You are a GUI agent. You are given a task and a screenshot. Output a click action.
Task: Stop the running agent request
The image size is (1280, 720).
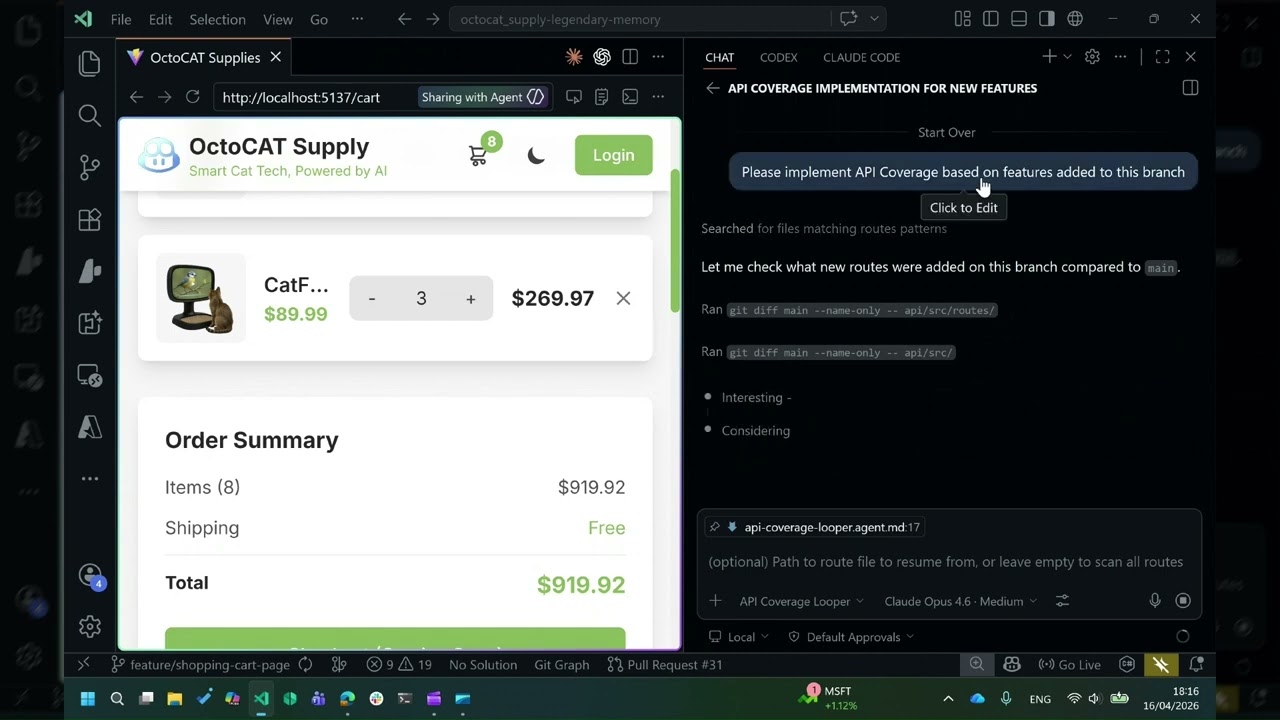click(x=1183, y=601)
